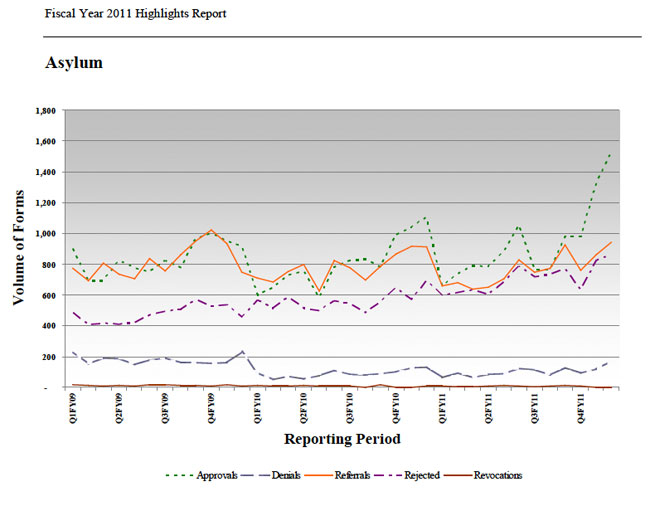Click the orange Referrals legend line

click(322, 475)
